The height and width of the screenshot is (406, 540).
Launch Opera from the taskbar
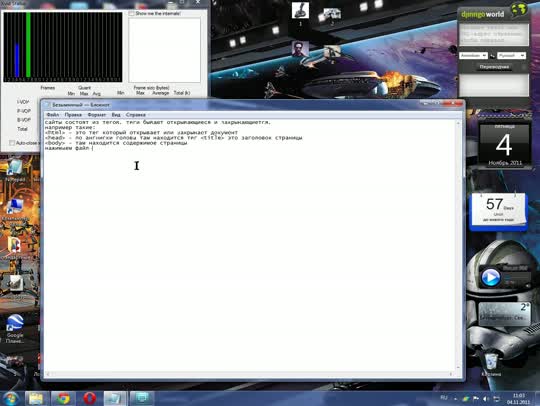point(90,398)
